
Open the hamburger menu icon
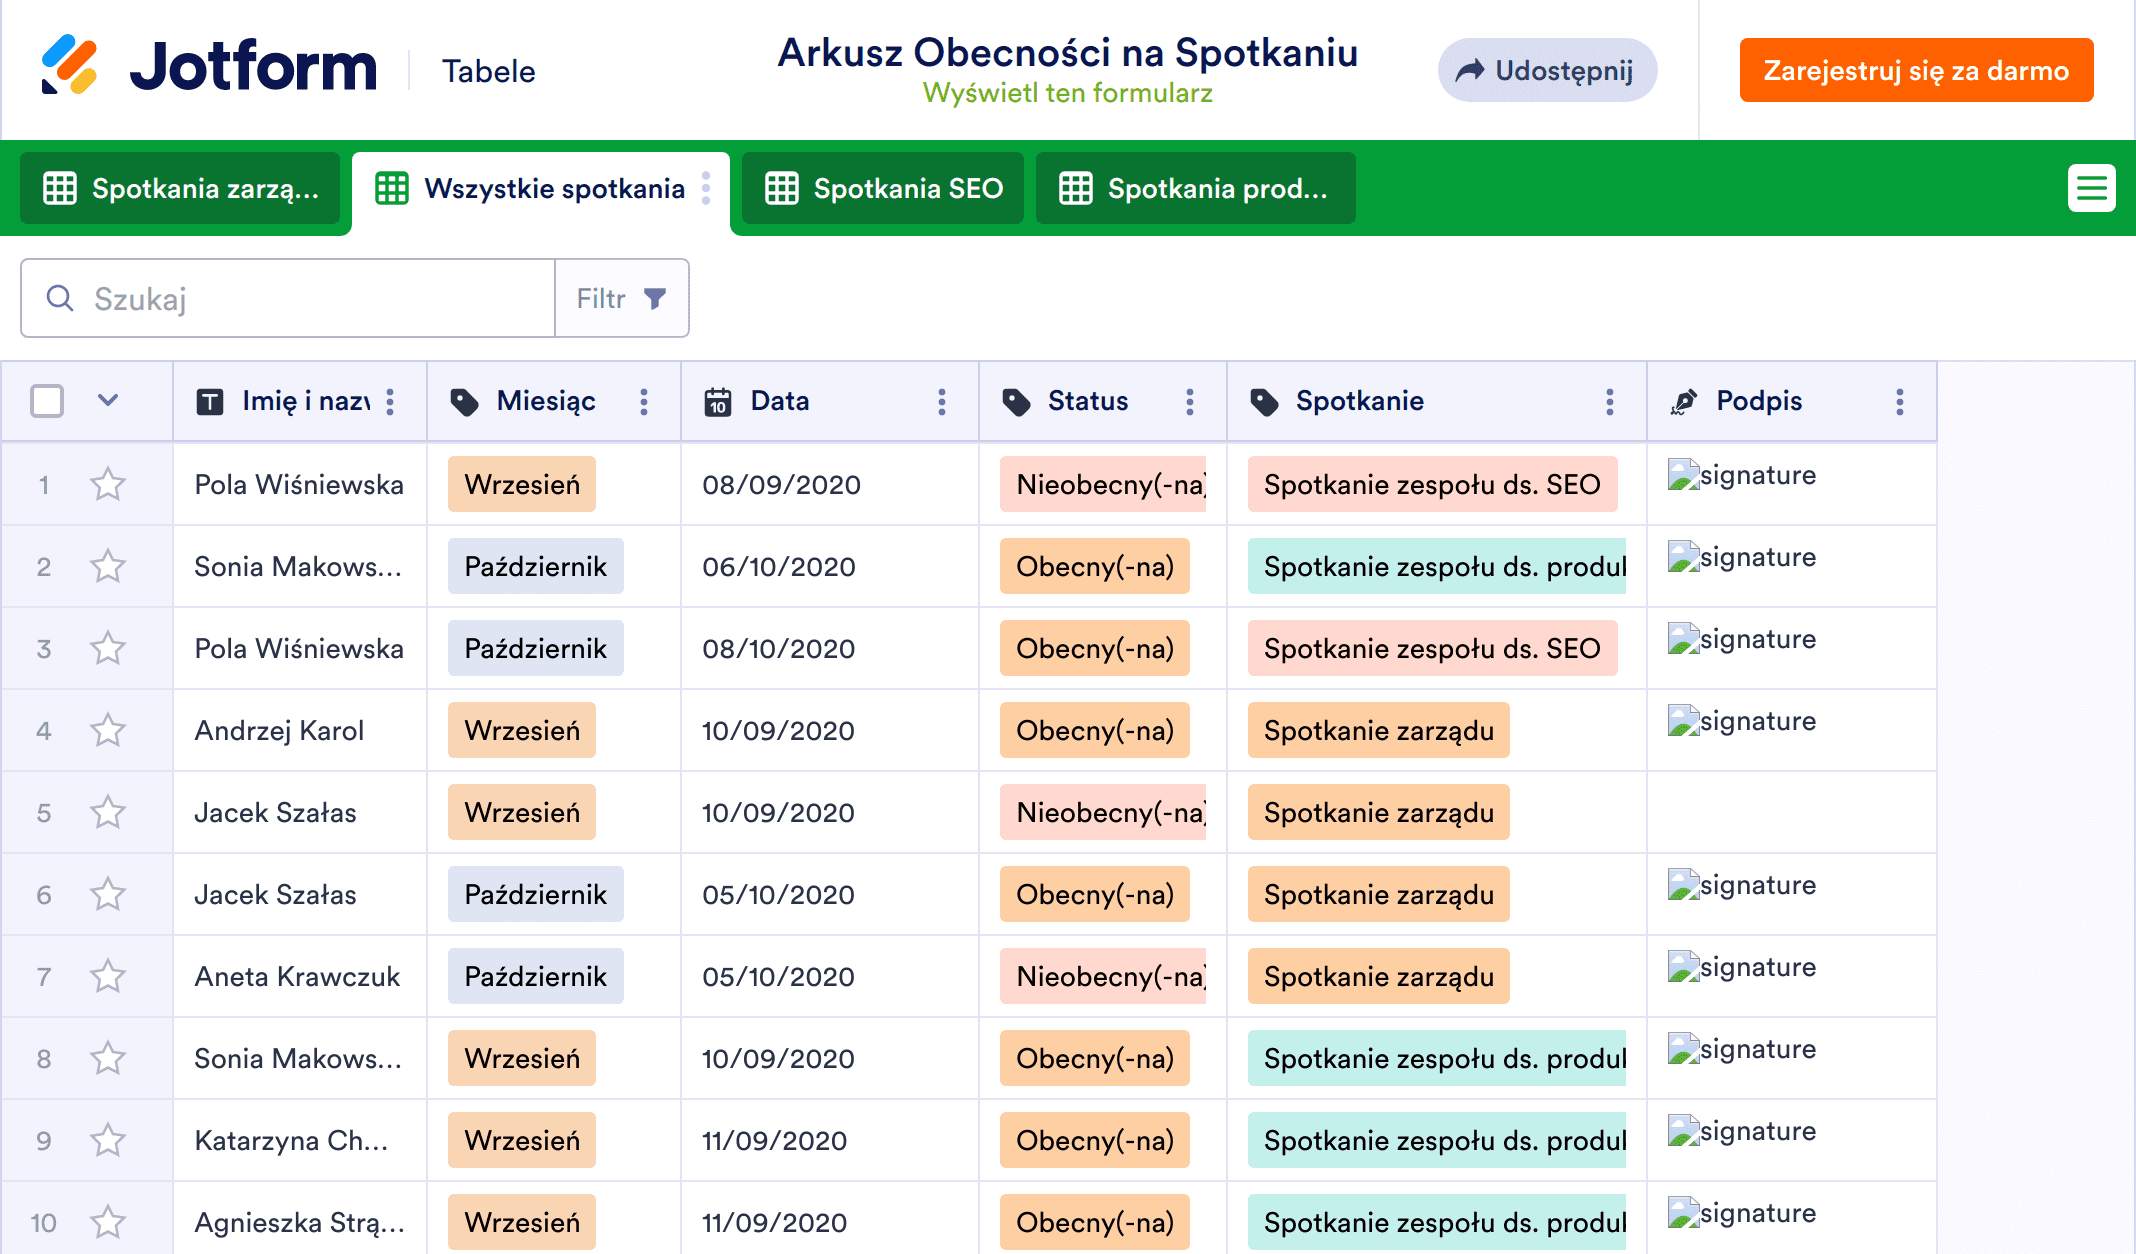tap(2091, 188)
